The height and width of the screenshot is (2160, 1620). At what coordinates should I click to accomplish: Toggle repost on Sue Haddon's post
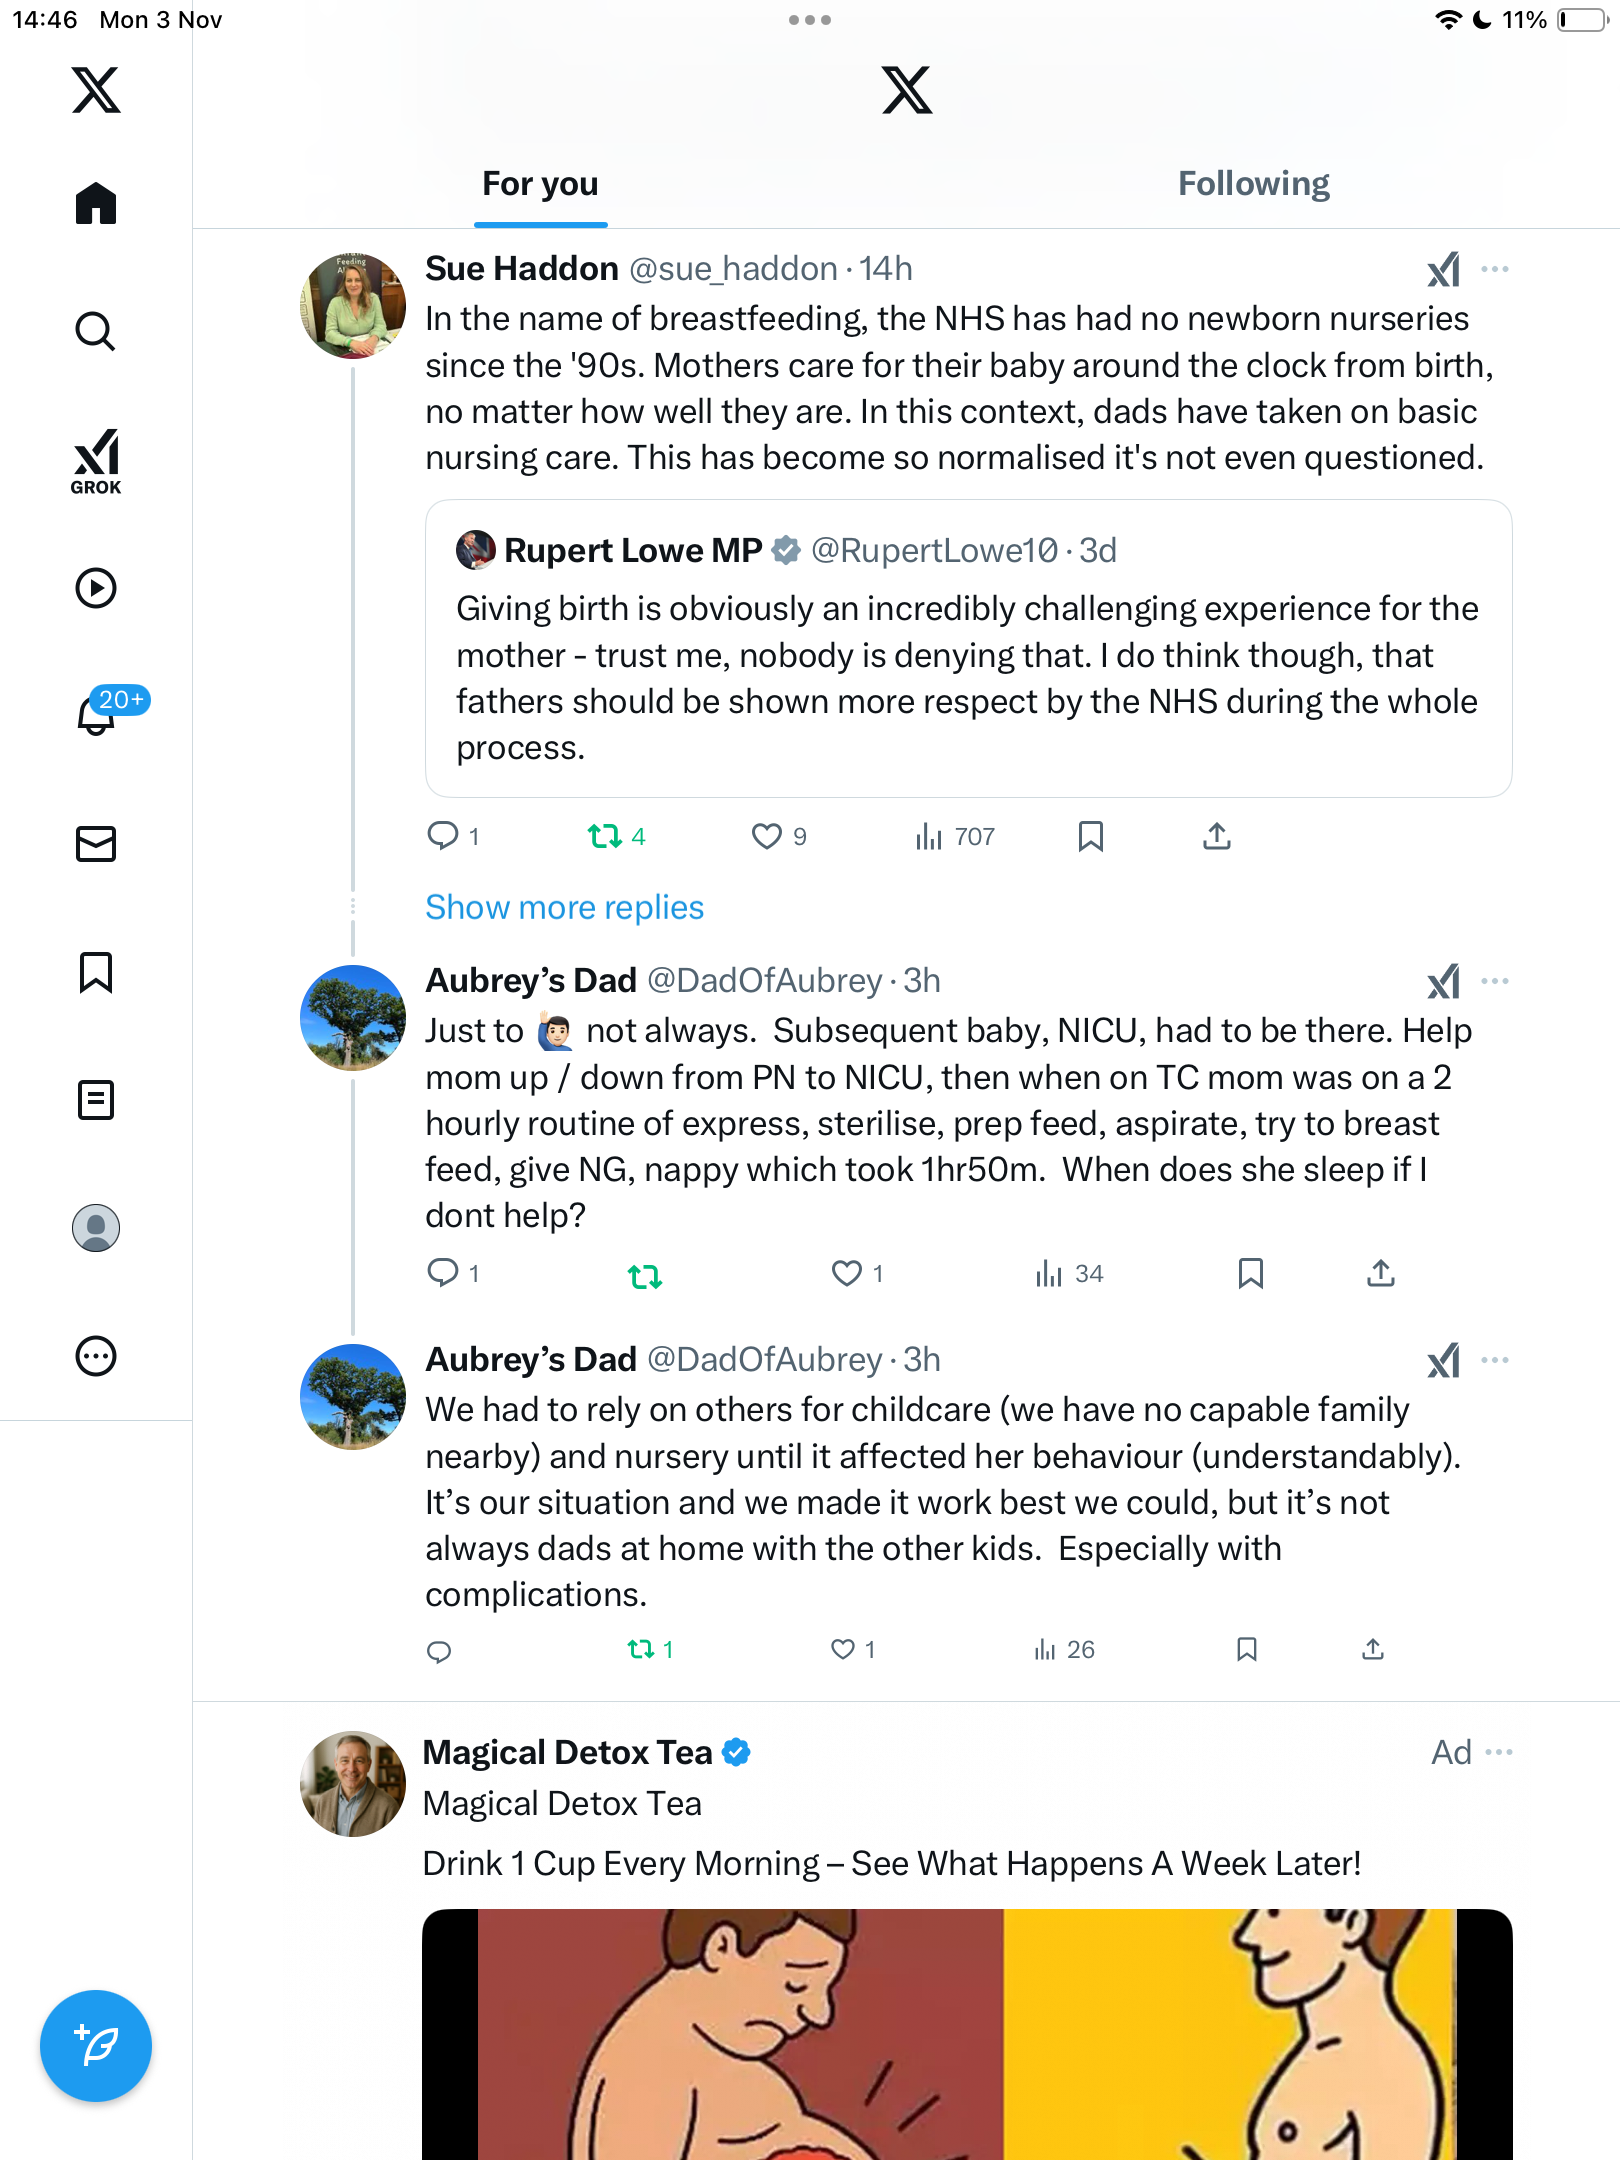pos(605,836)
